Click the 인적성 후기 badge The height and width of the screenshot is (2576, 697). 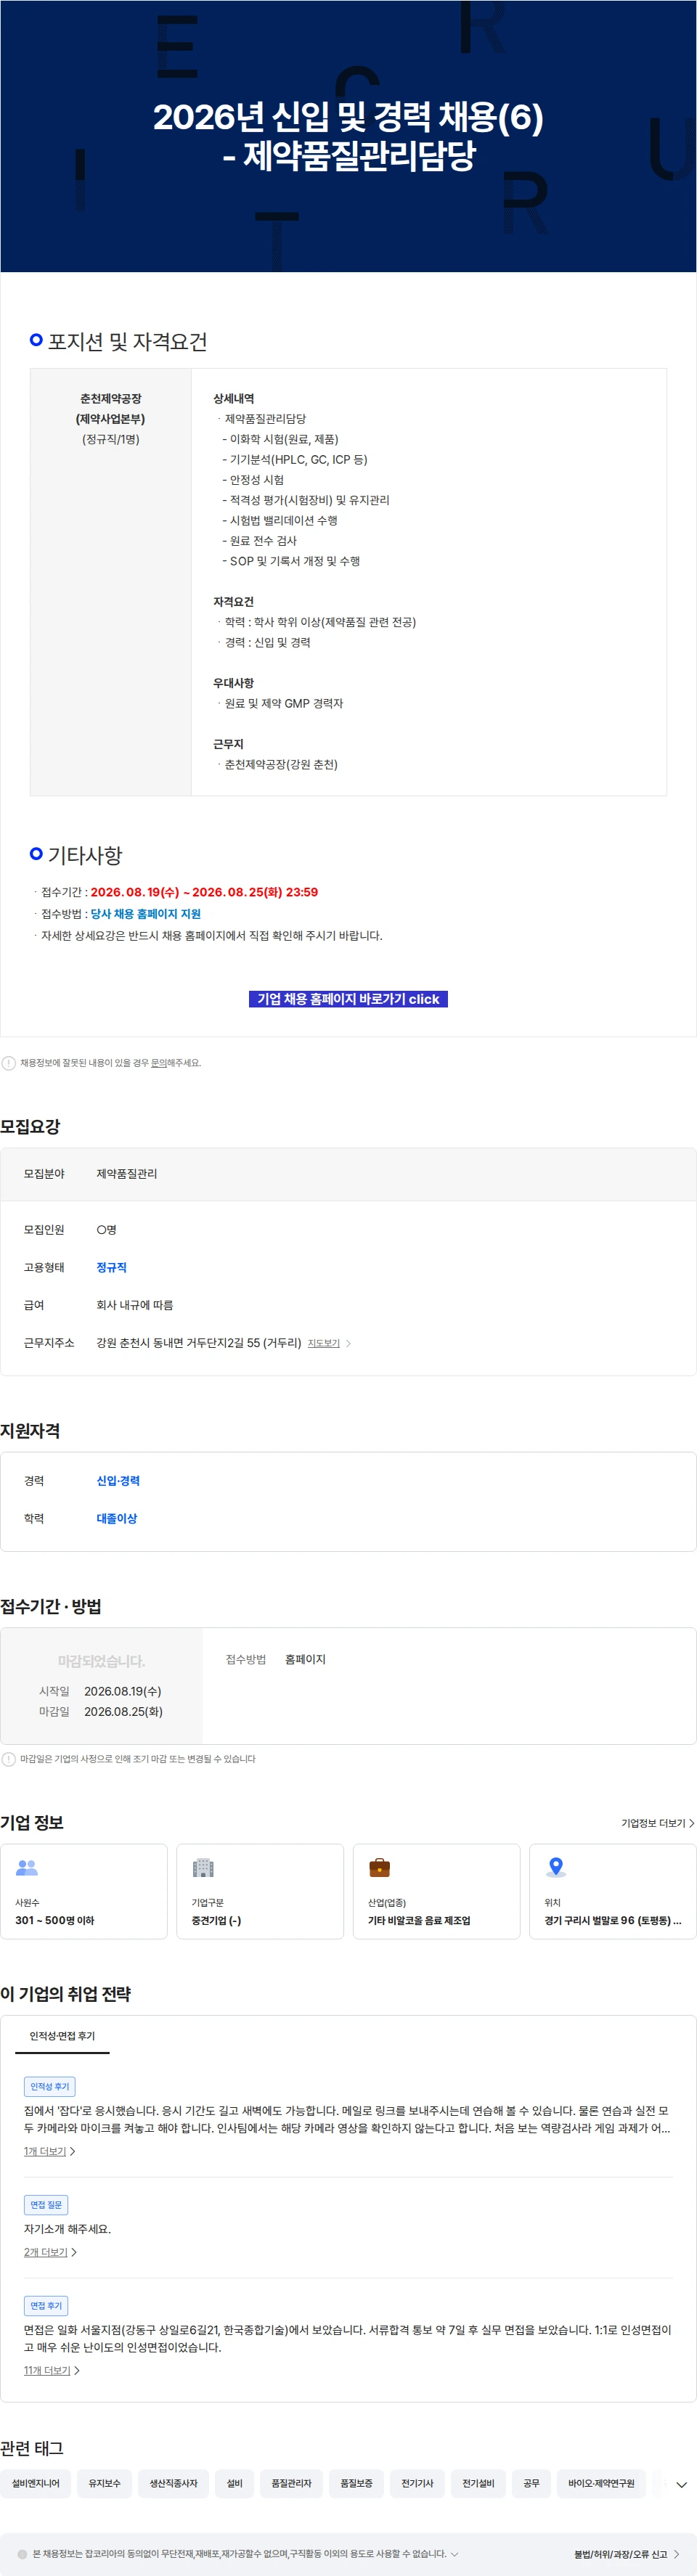49,2086
